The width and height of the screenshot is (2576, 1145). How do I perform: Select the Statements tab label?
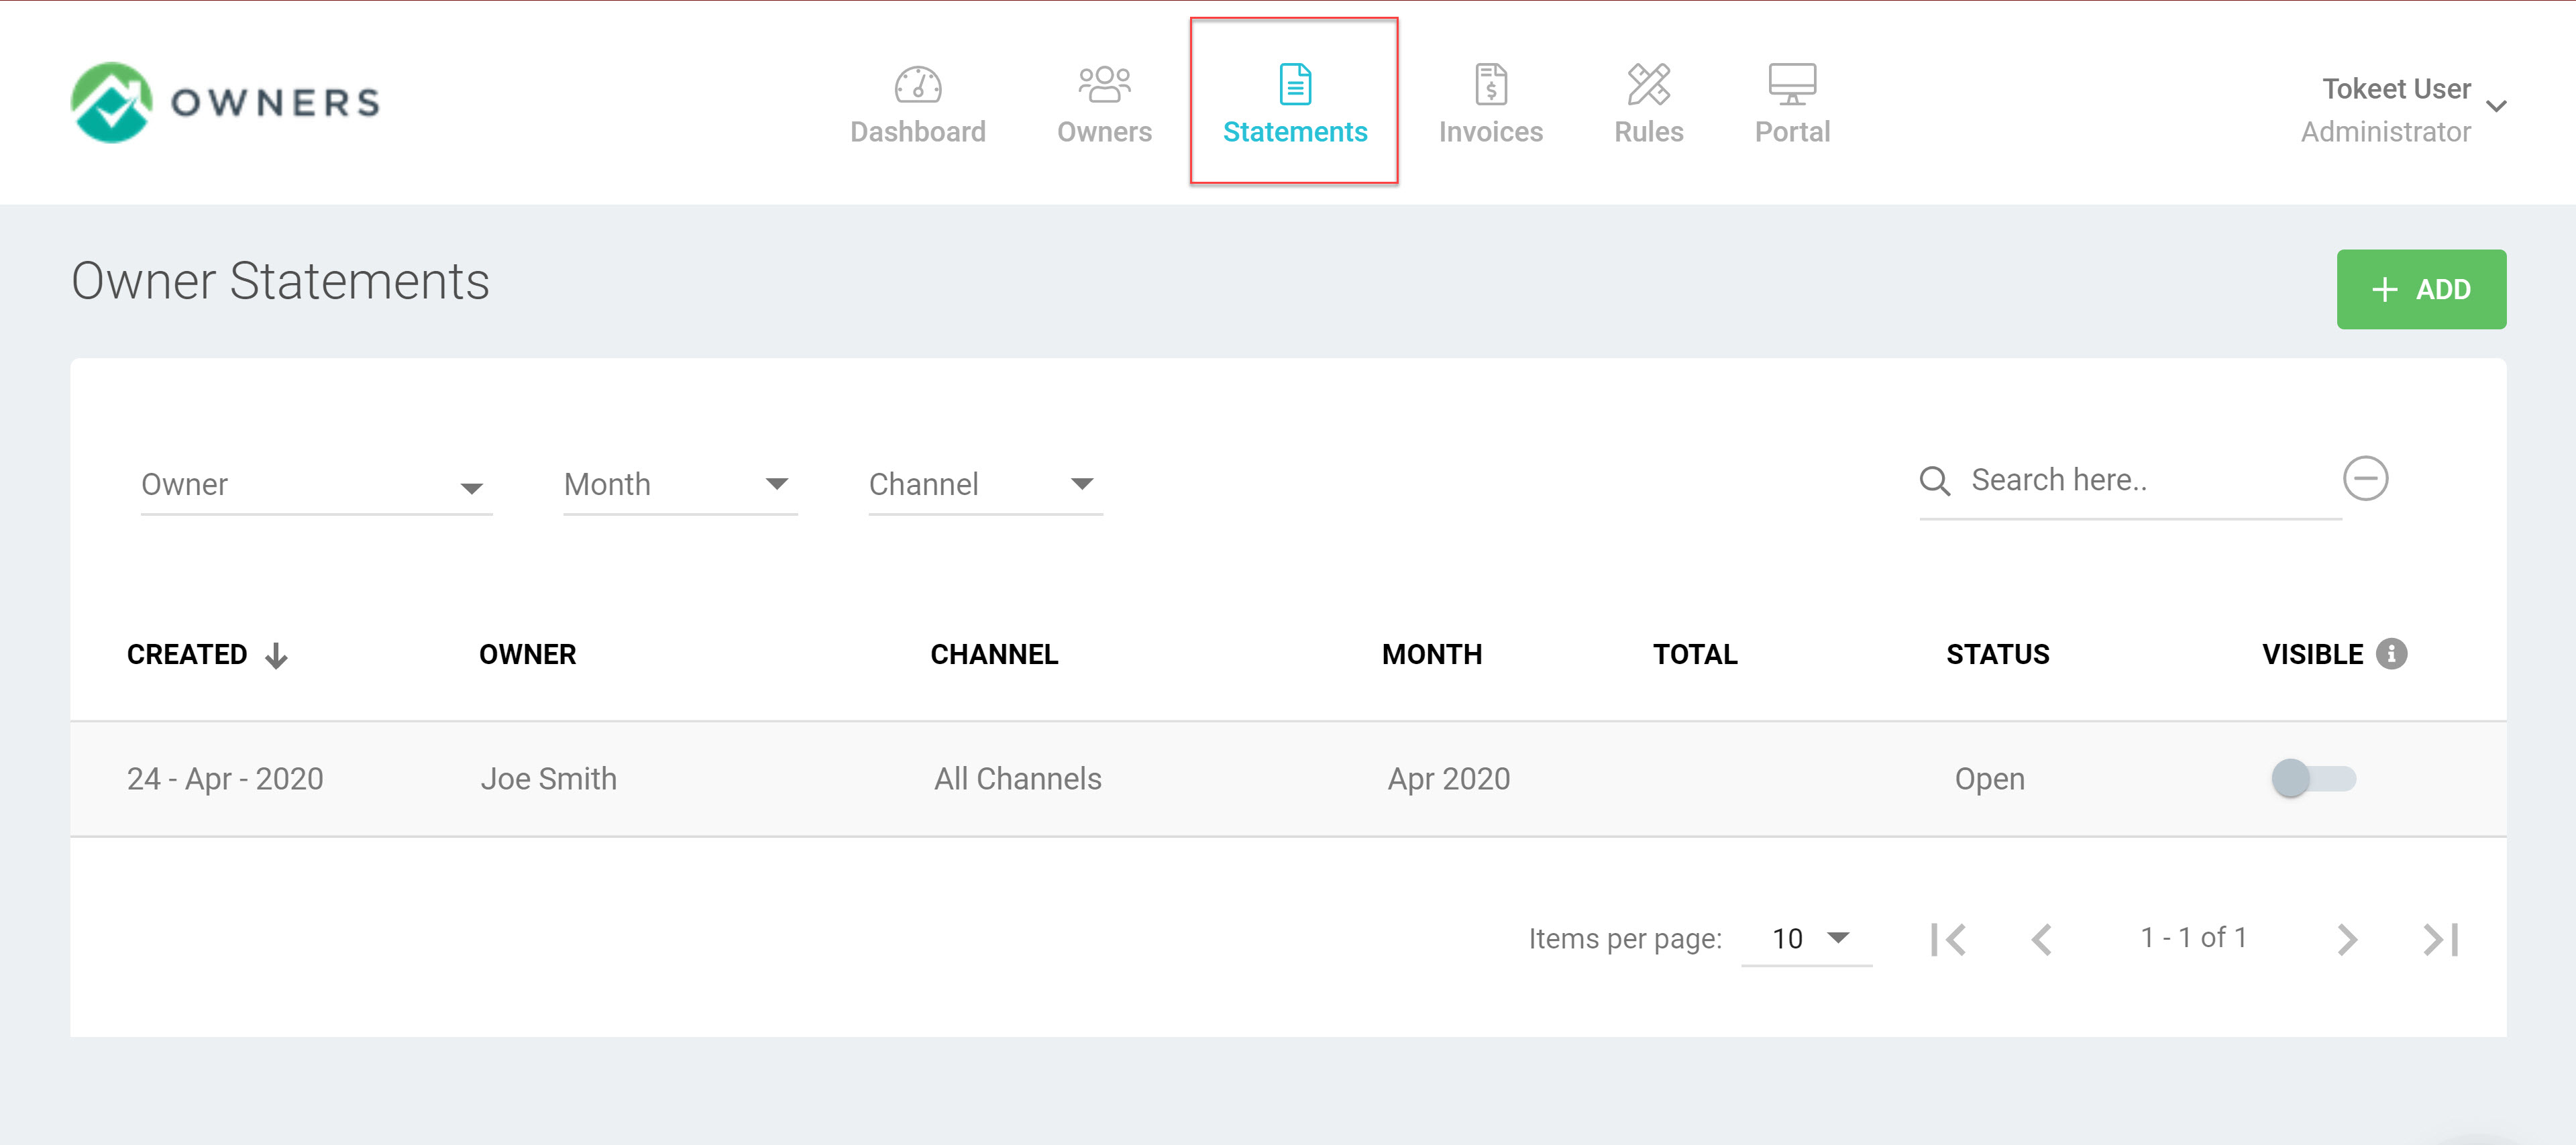1295,132
